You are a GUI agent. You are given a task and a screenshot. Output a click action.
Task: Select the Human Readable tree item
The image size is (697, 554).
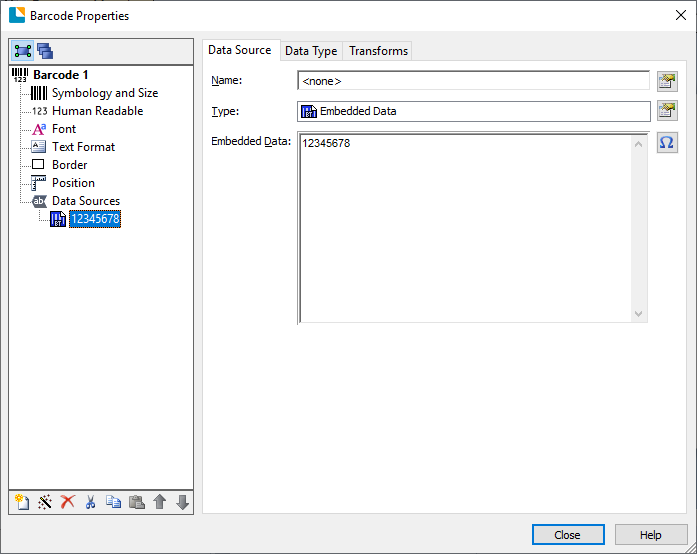click(x=97, y=111)
